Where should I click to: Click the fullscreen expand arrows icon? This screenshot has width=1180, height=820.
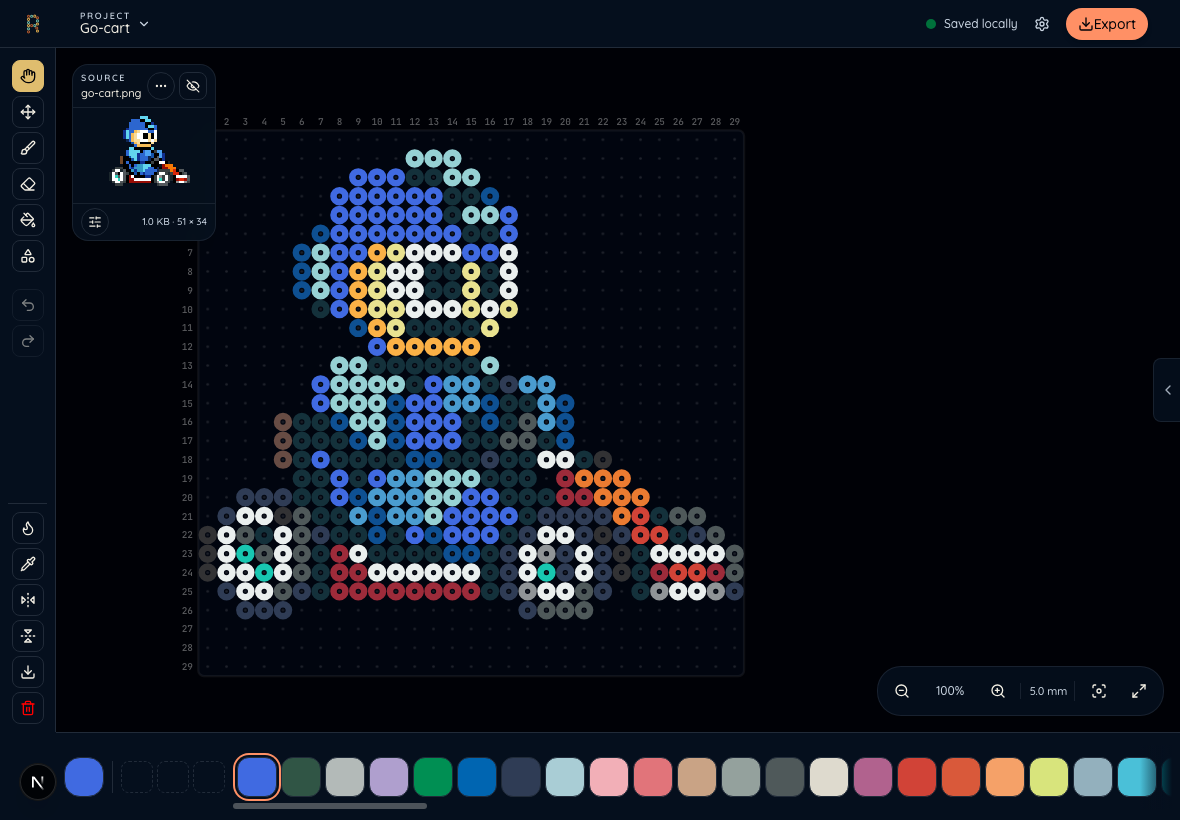(1139, 691)
